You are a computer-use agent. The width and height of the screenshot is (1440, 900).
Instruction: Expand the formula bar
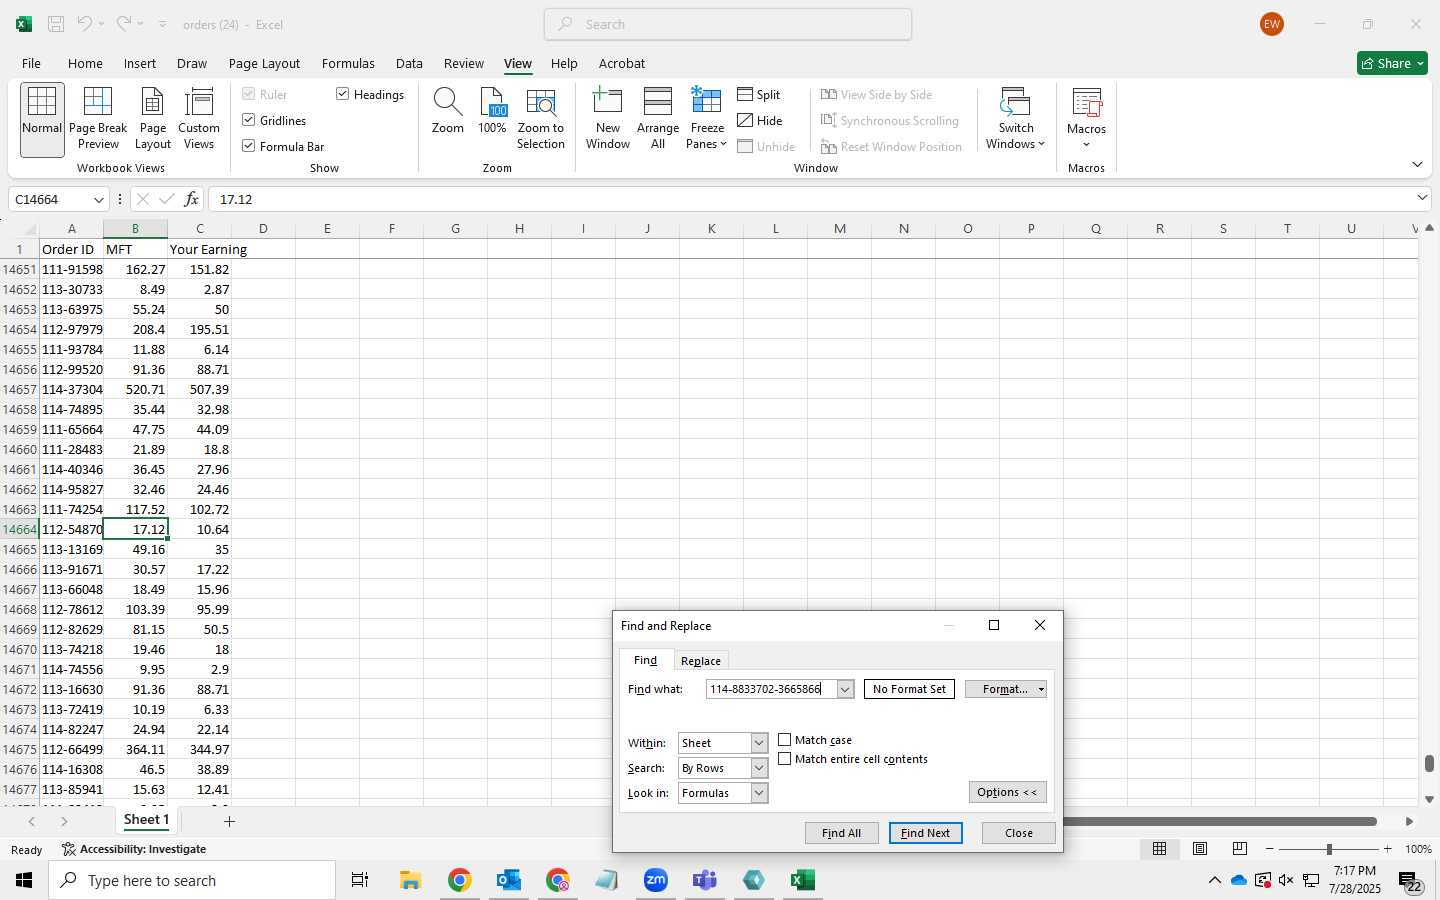click(x=1422, y=198)
